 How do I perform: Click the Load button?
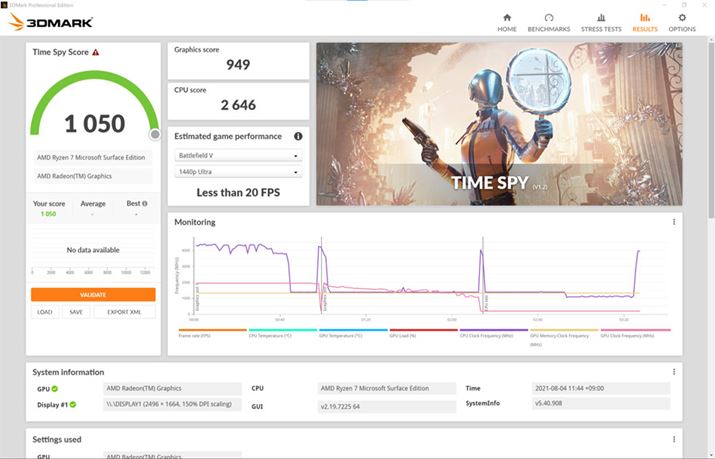coord(45,312)
